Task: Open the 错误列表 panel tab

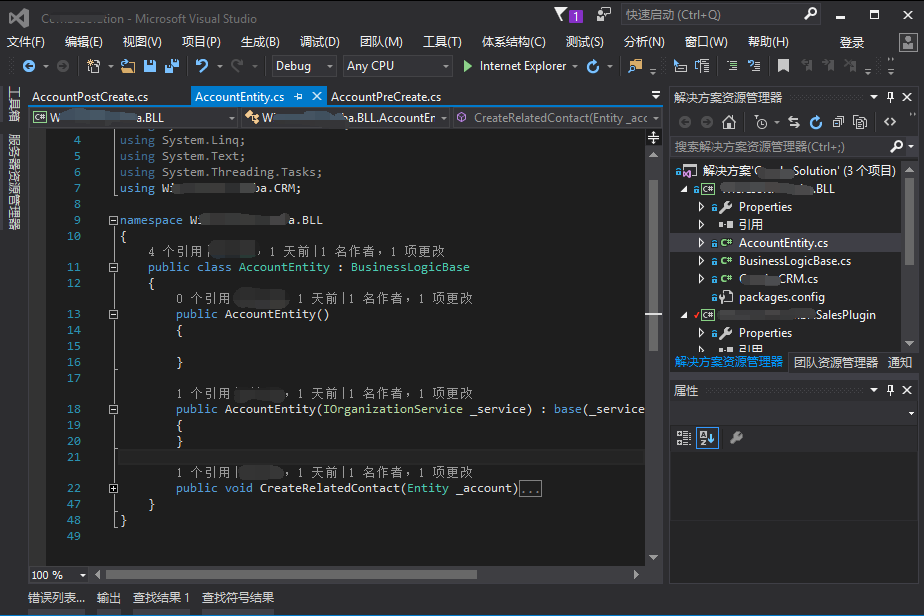Action: coord(57,598)
